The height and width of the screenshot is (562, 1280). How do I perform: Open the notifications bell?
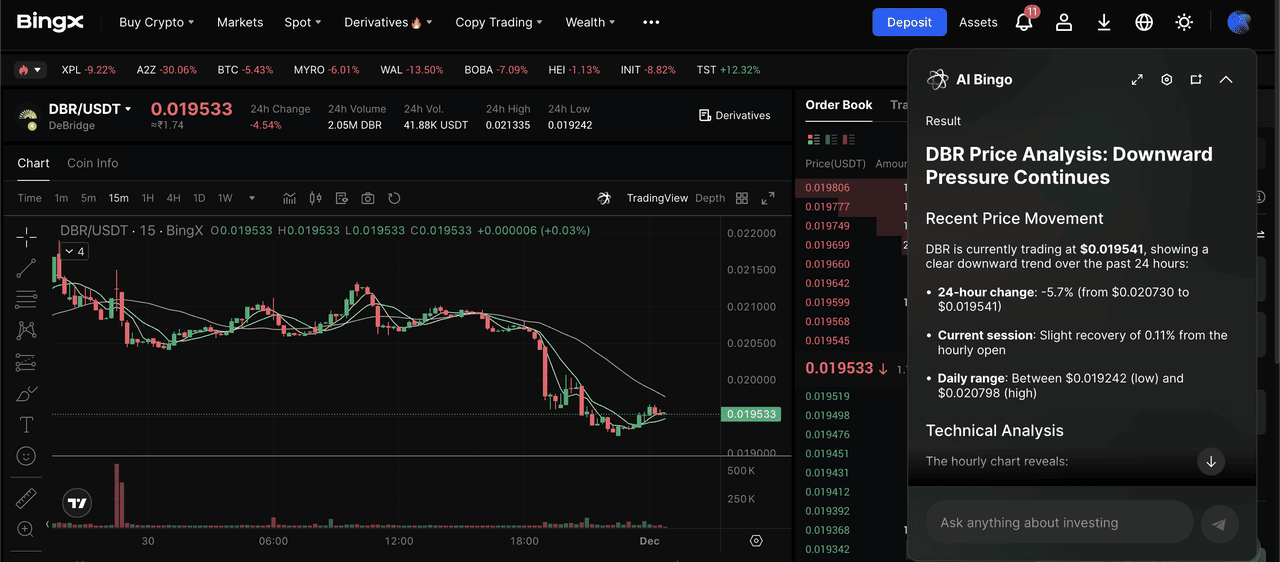(1023, 22)
